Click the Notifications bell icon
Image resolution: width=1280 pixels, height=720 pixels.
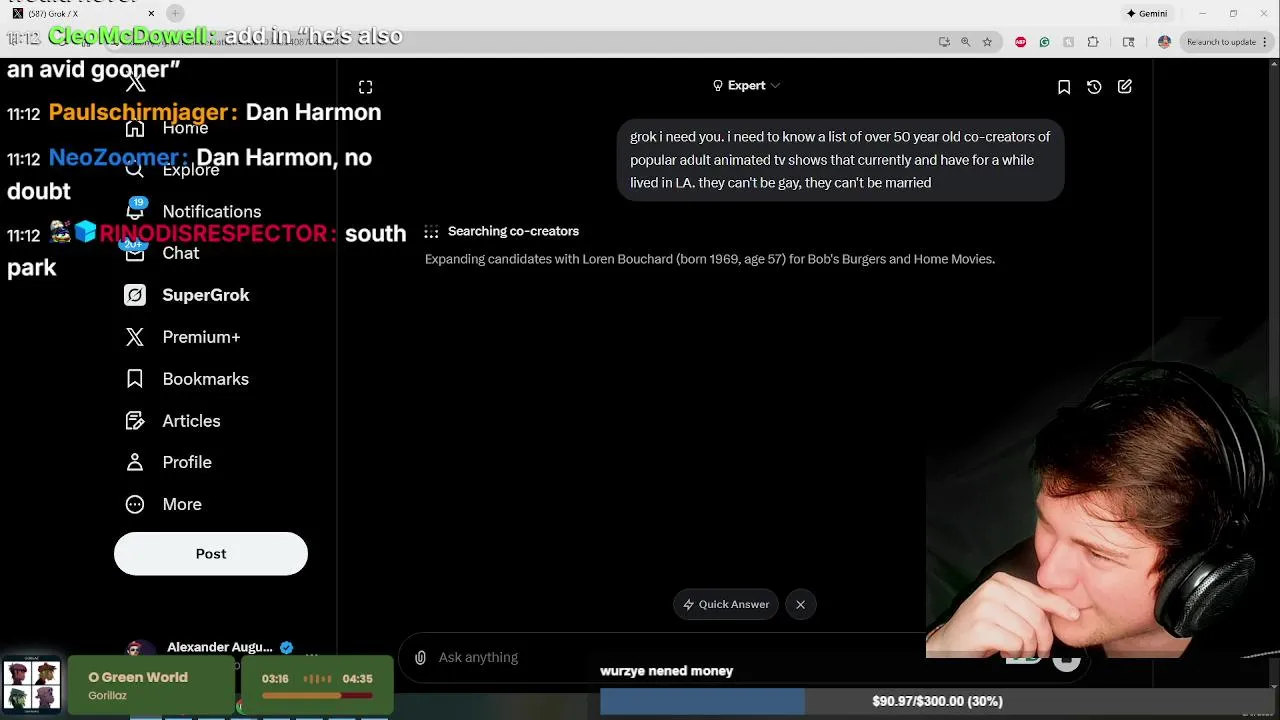click(x=135, y=211)
